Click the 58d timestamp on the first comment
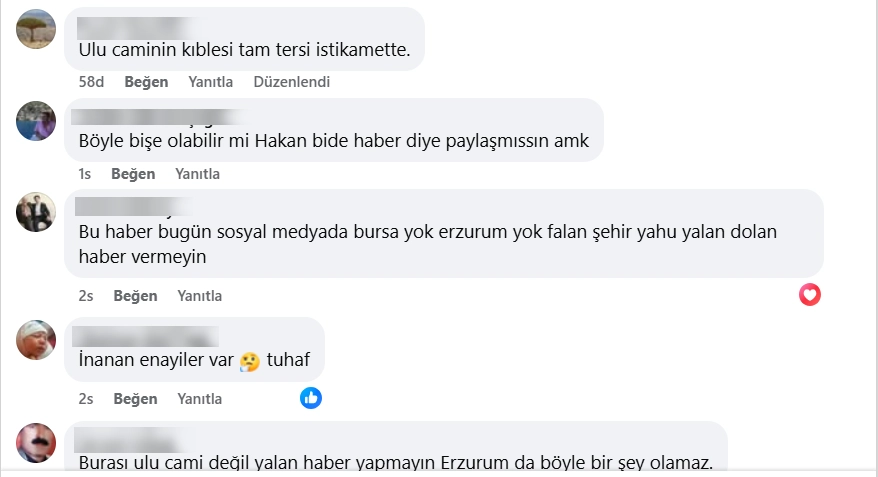This screenshot has height=477, width=878. click(x=91, y=81)
